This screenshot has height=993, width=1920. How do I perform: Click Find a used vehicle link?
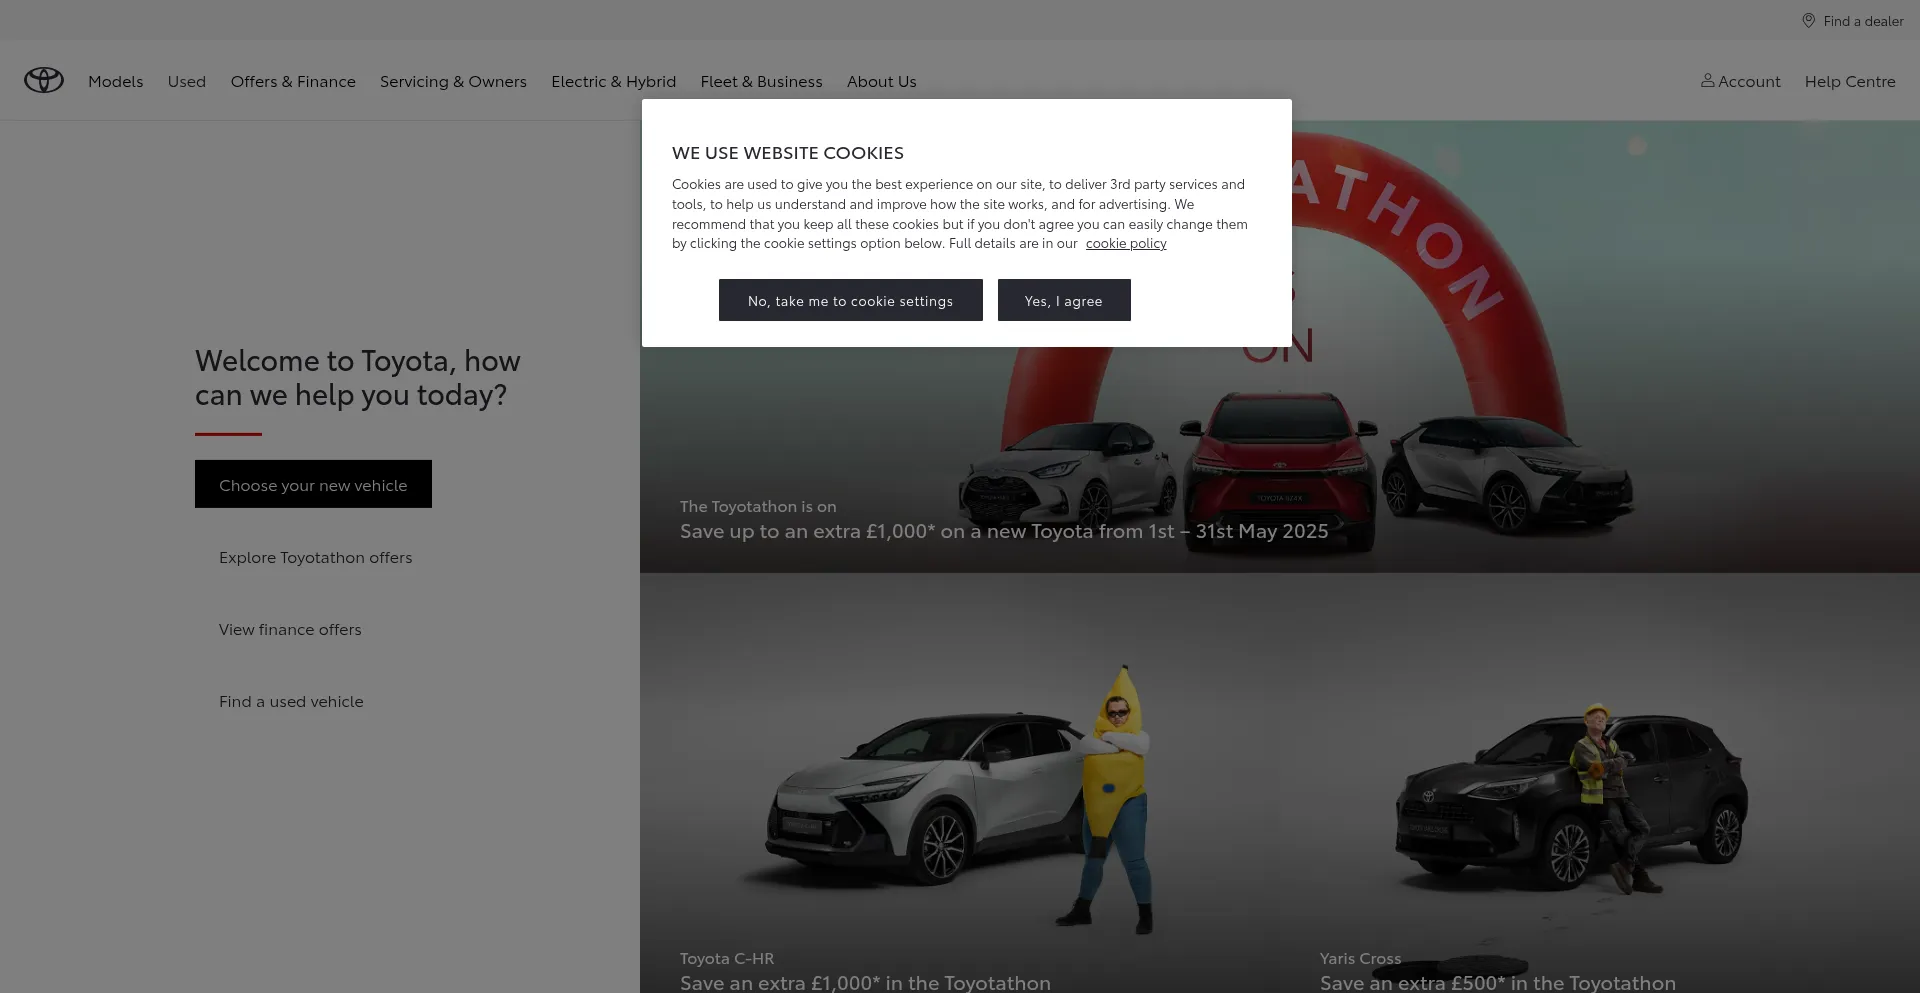coord(291,702)
